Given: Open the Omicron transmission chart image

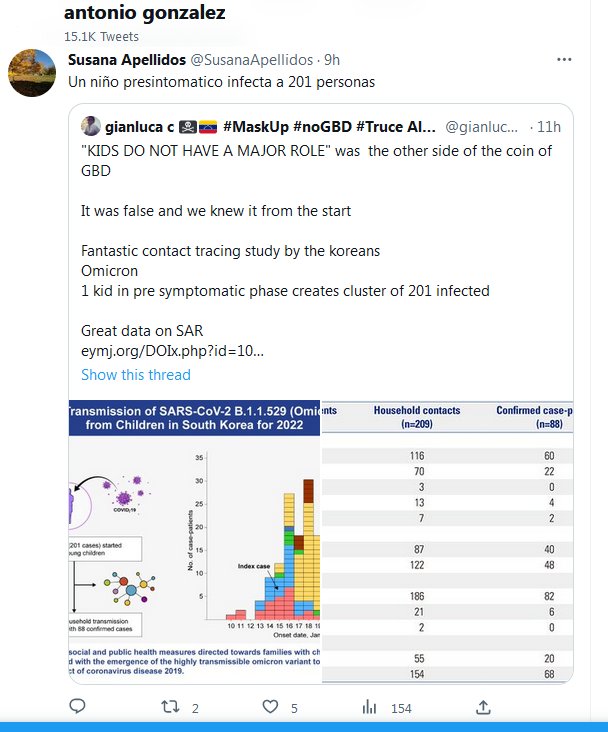Looking at the screenshot, I should [194, 540].
